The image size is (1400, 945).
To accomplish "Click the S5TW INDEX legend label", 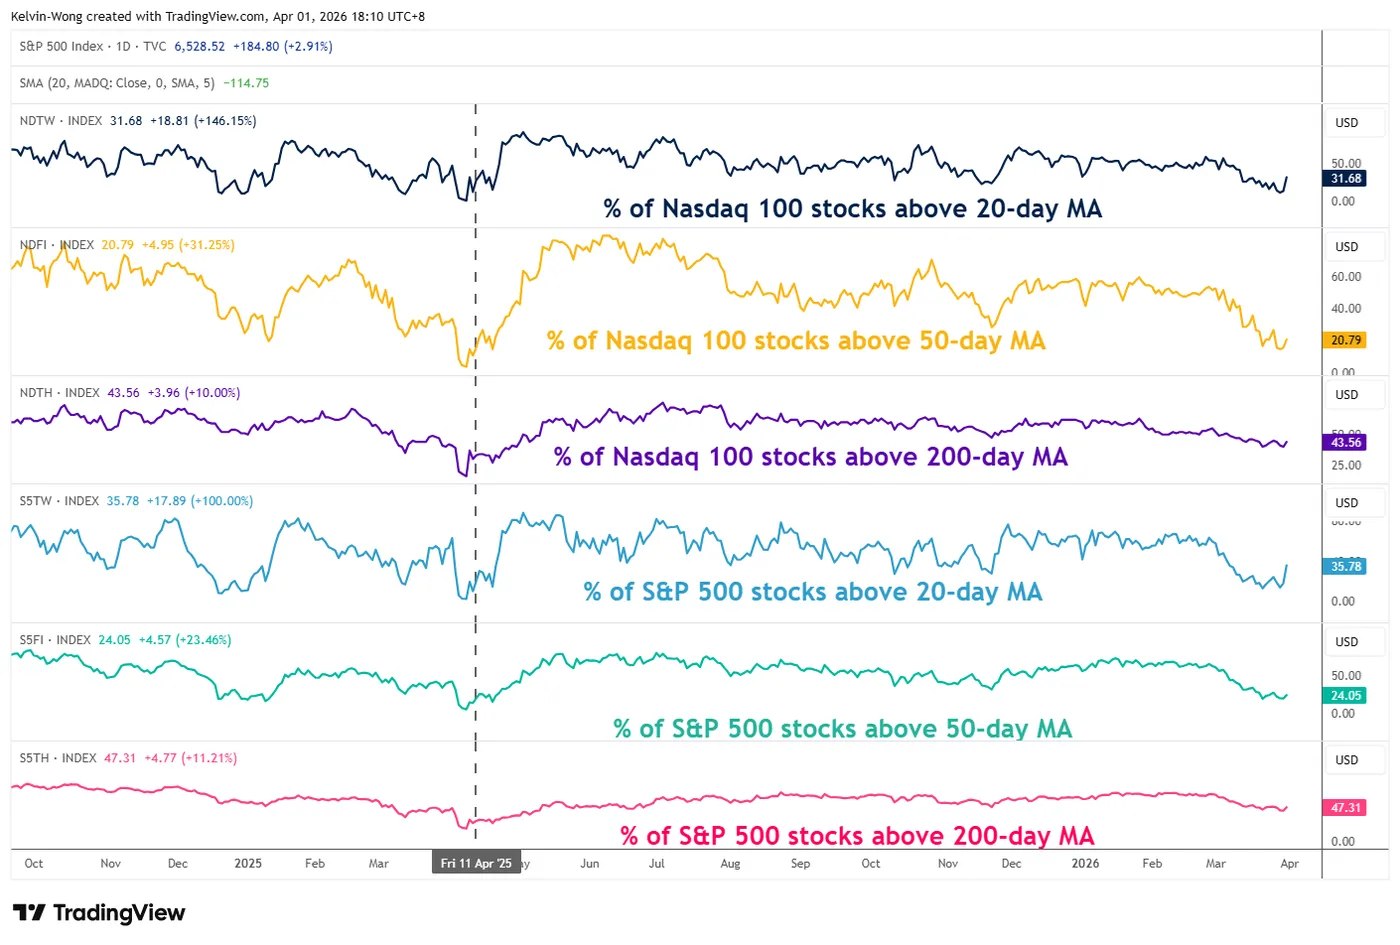I will click(x=59, y=501).
